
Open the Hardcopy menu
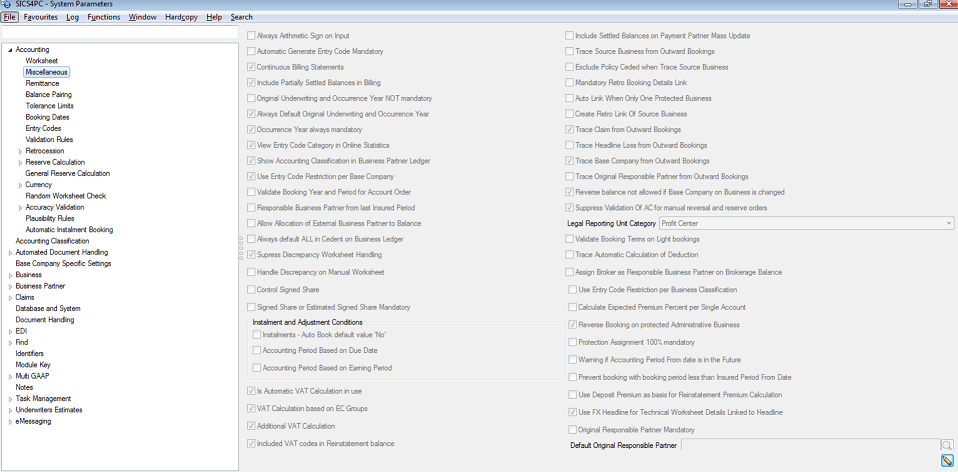tap(181, 17)
